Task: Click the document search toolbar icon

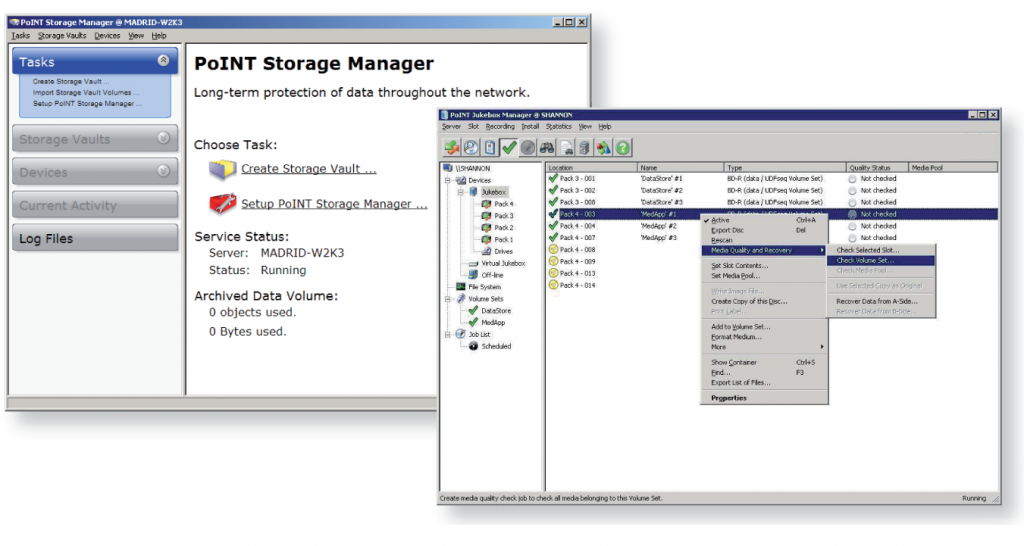Action: click(x=566, y=148)
